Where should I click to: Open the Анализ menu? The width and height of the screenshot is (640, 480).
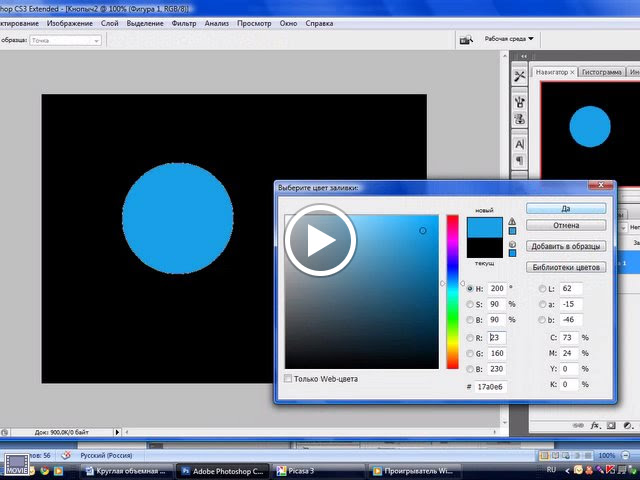pyautogui.click(x=217, y=24)
